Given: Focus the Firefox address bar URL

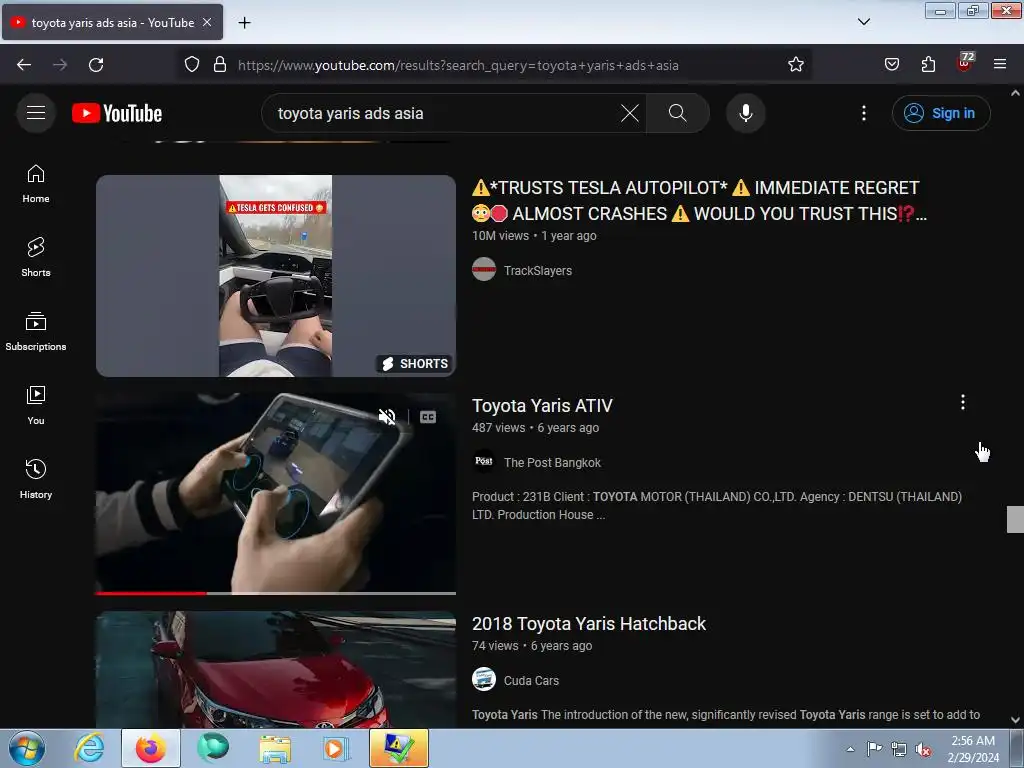Looking at the screenshot, I should pos(458,65).
